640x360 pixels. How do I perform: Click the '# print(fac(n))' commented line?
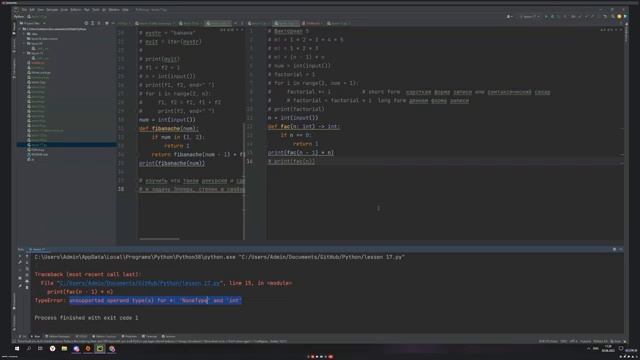(291, 161)
